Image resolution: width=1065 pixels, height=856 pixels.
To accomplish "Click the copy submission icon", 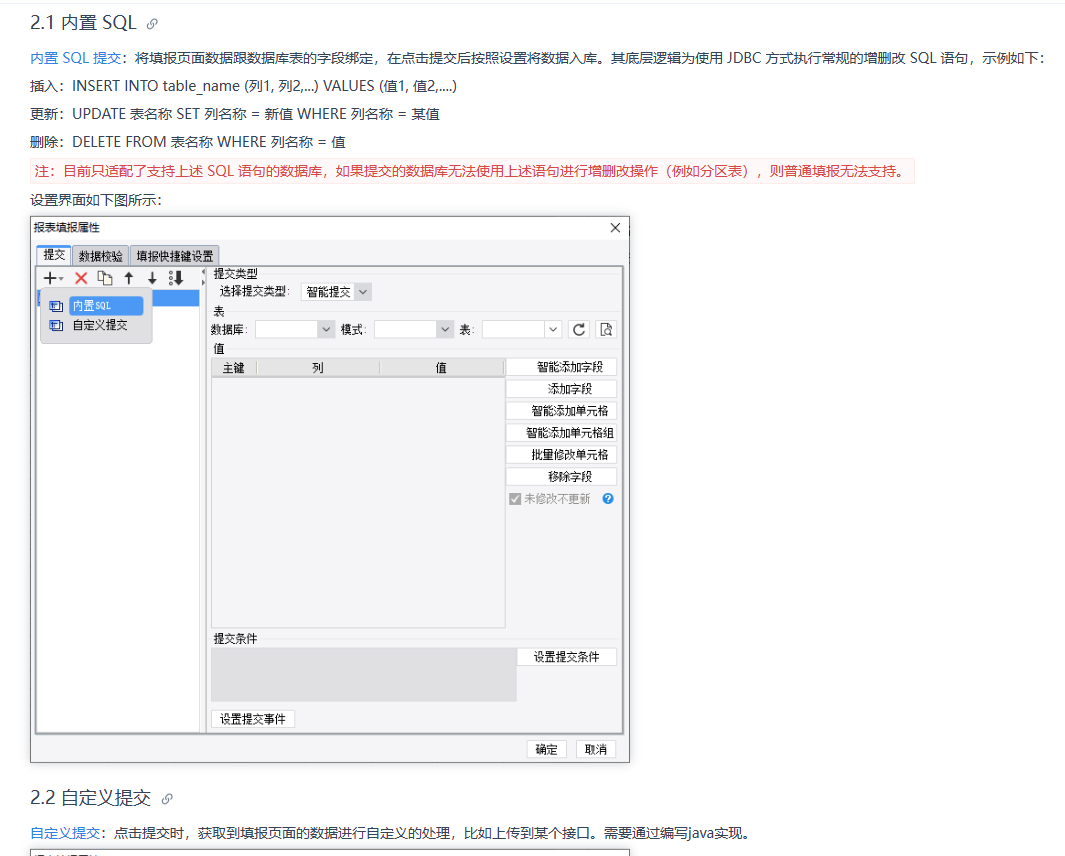I will tap(105, 278).
